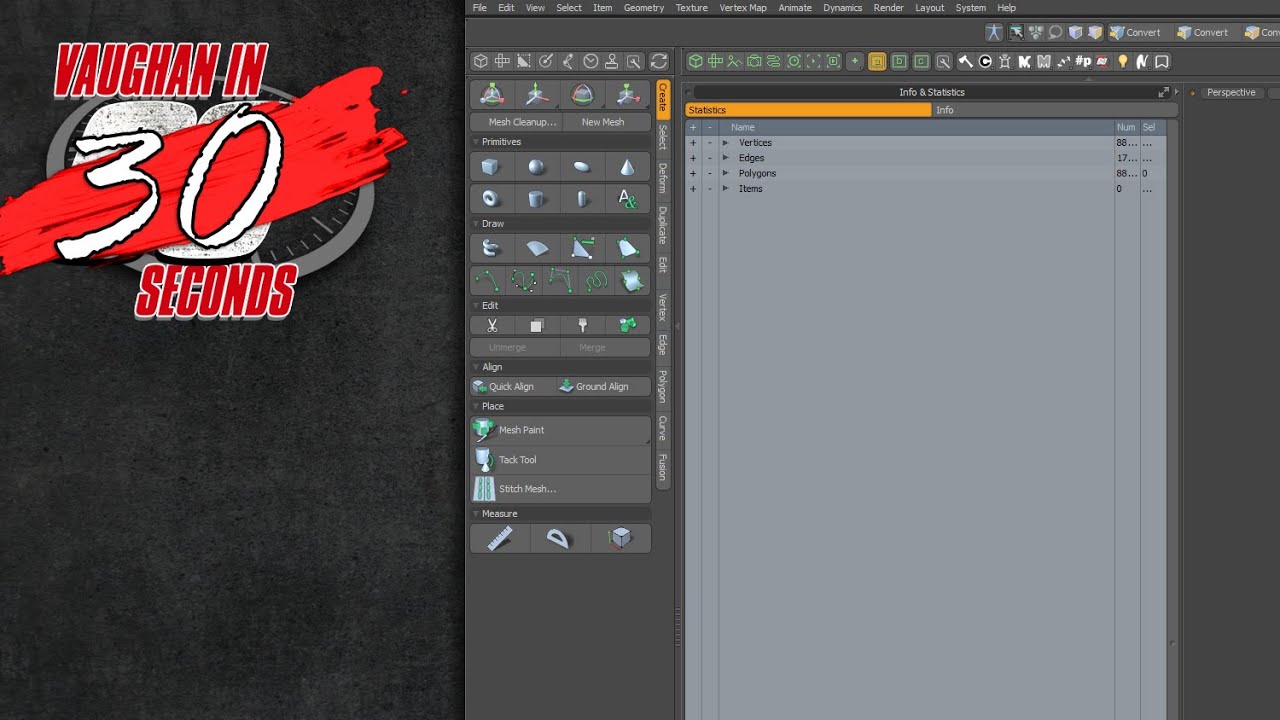Collapse the Draw section
This screenshot has height=720, width=1280.
coord(476,224)
